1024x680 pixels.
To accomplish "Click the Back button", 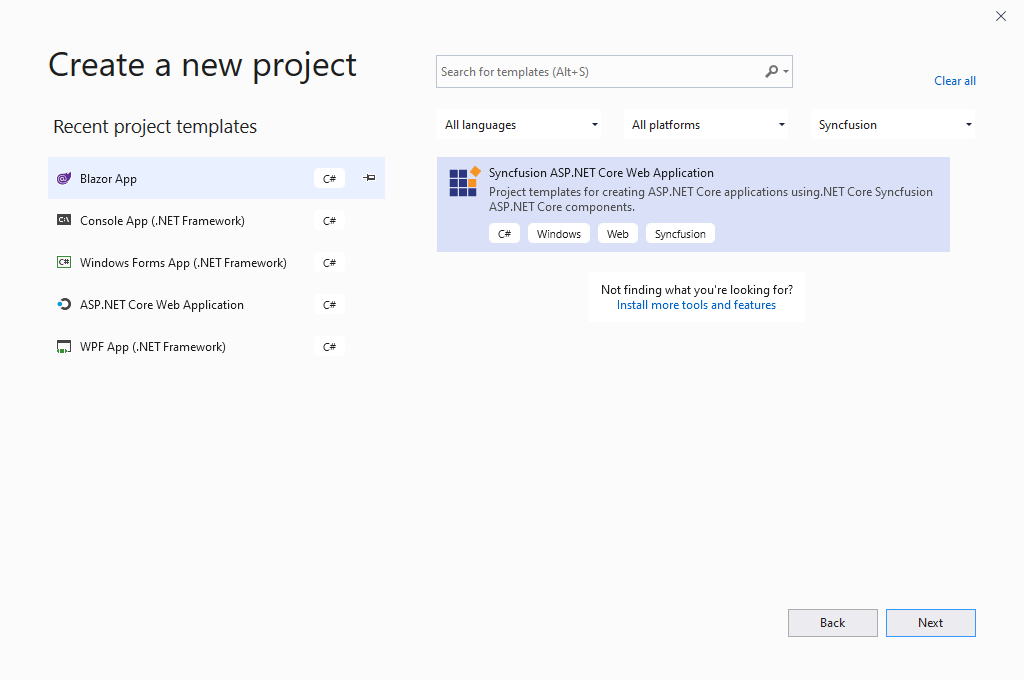I will (833, 623).
